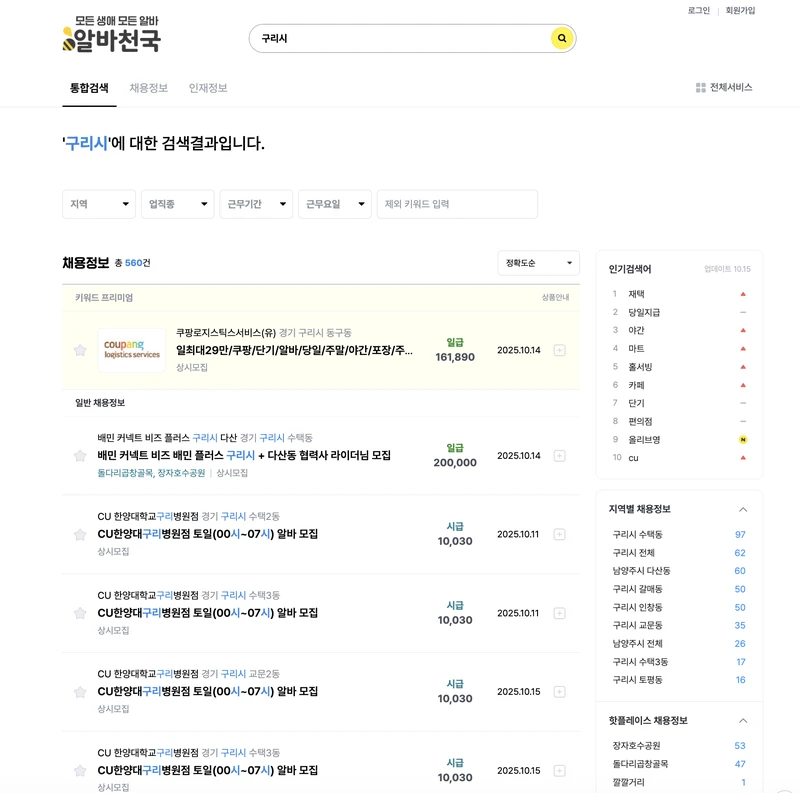
Task: Bookmark the Coupang 일최대29만 listing with star
Action: pos(80,350)
